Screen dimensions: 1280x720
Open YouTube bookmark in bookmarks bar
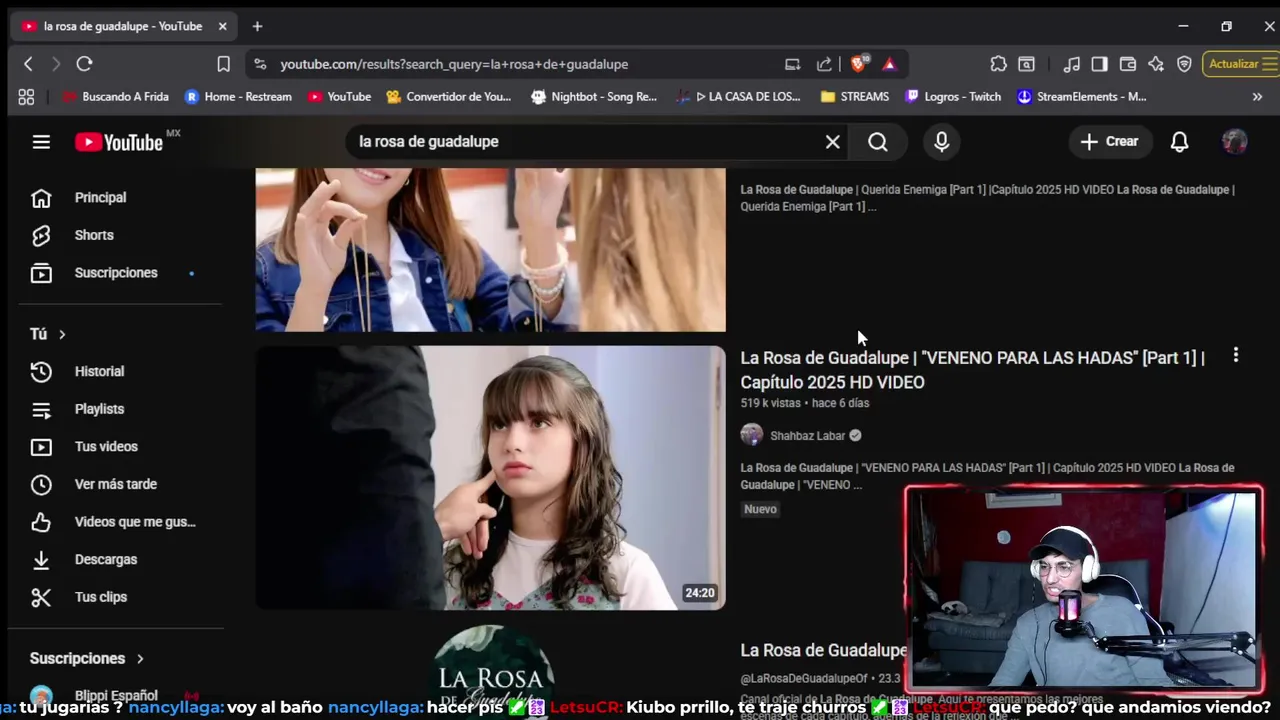pyautogui.click(x=339, y=97)
